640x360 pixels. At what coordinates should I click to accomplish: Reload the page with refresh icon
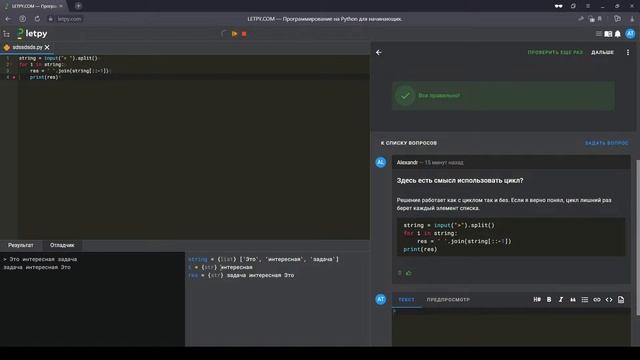(37, 19)
